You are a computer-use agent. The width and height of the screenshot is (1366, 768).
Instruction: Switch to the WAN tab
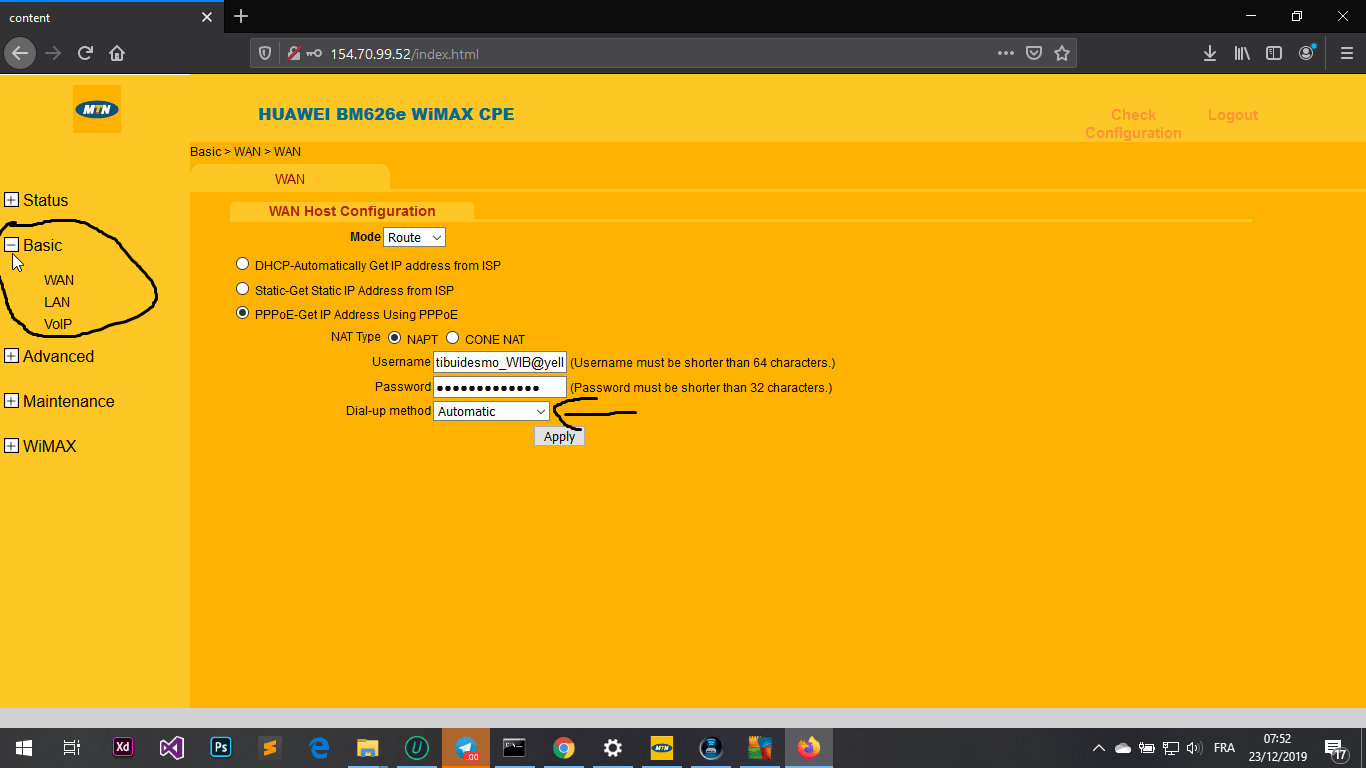290,178
